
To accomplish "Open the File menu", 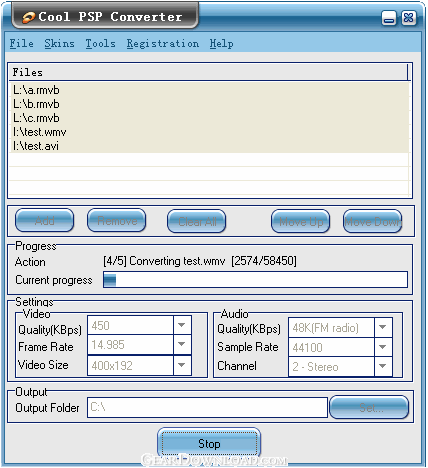I will point(21,44).
